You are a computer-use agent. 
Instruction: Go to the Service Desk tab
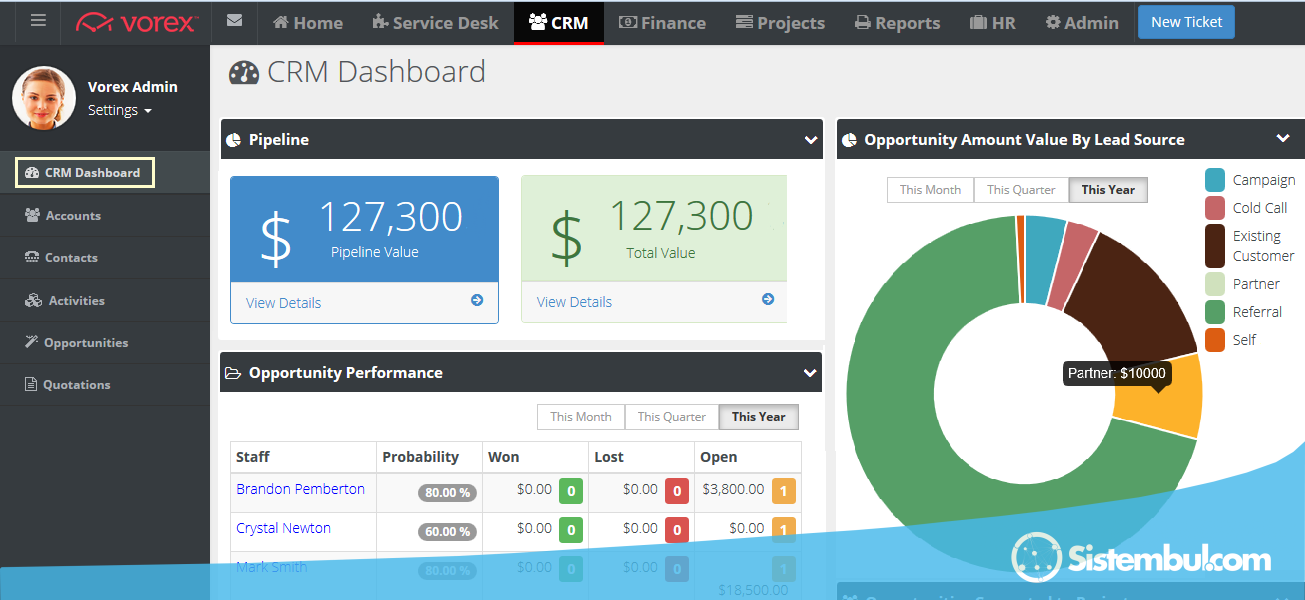click(x=435, y=22)
